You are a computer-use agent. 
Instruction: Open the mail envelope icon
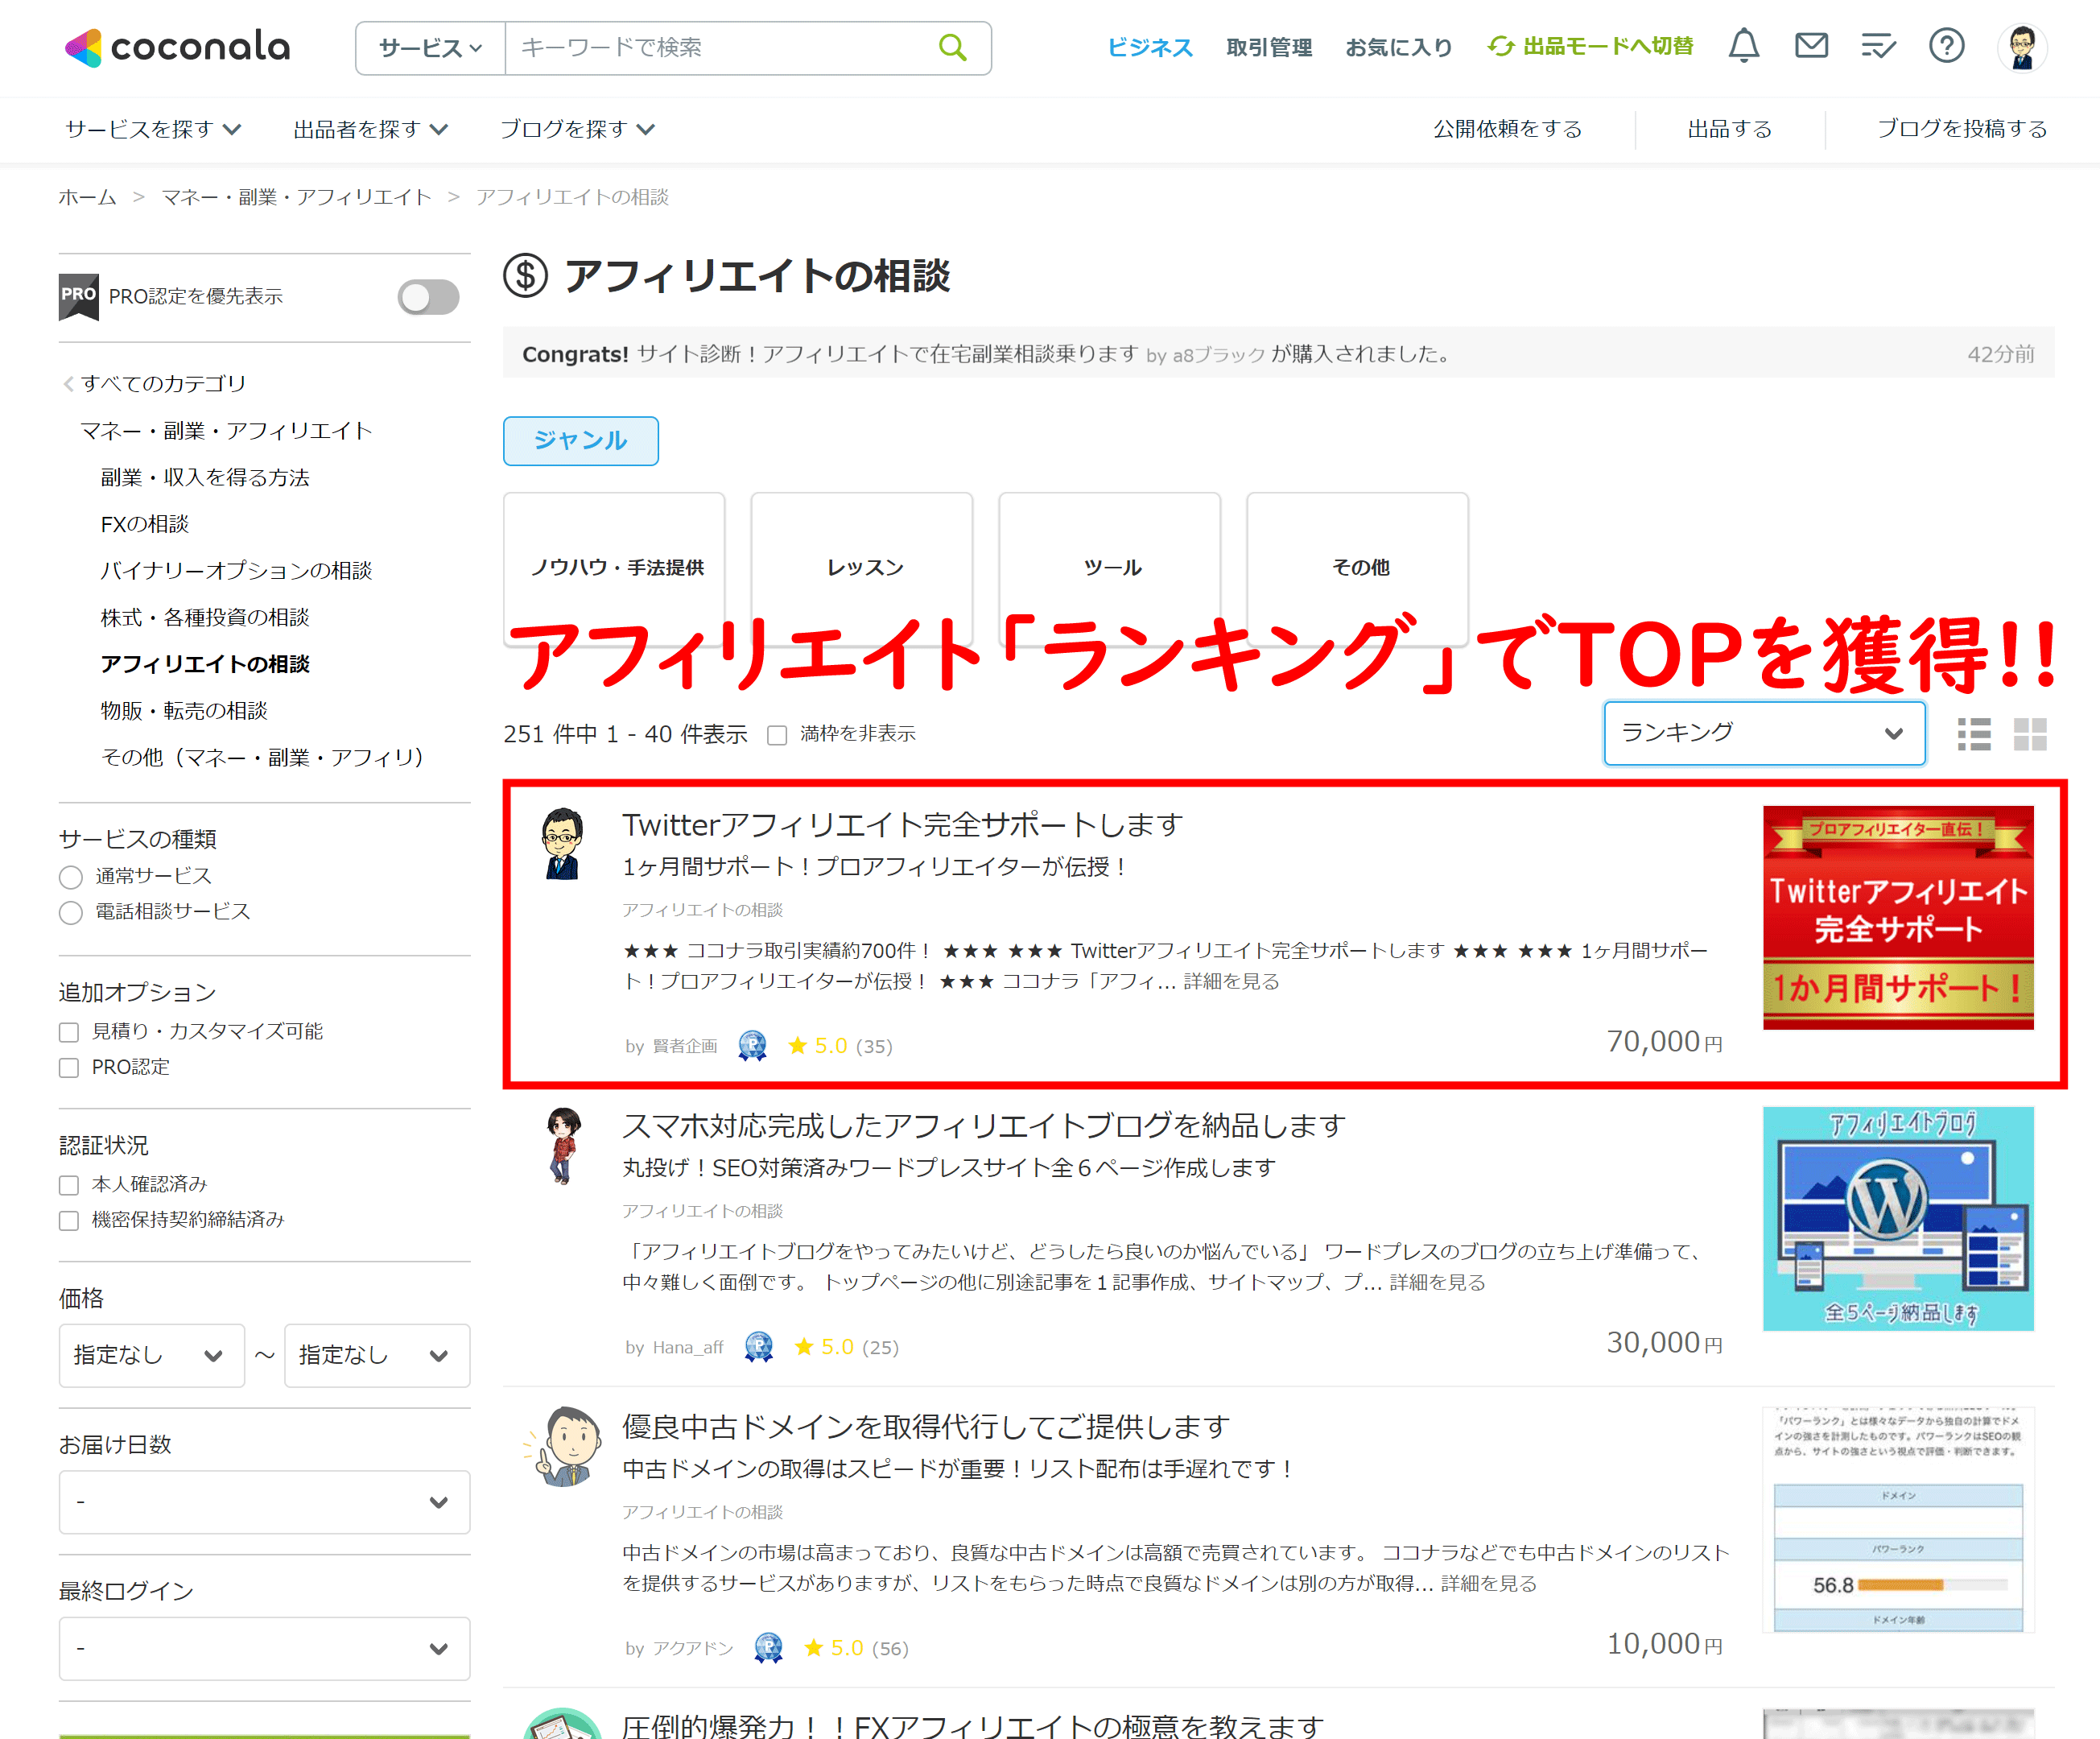coord(1811,46)
